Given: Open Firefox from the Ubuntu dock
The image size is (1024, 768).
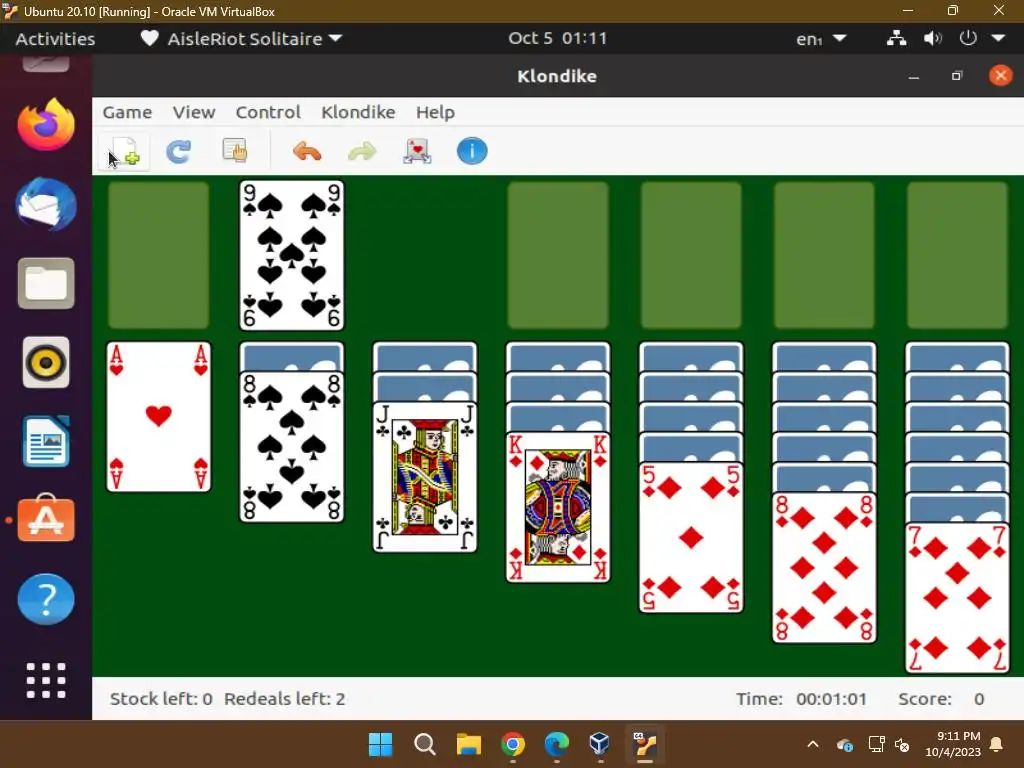Looking at the screenshot, I should (46, 125).
